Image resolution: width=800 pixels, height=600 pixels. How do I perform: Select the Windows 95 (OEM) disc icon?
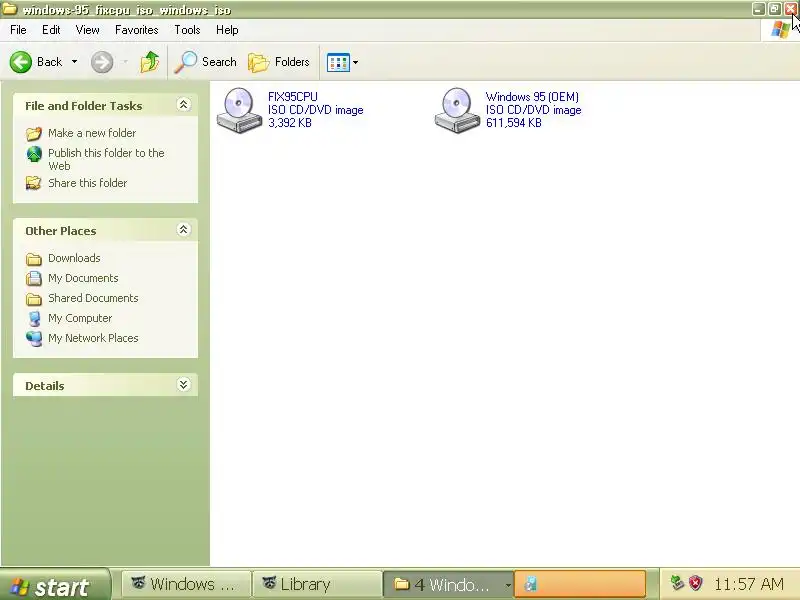(x=457, y=110)
